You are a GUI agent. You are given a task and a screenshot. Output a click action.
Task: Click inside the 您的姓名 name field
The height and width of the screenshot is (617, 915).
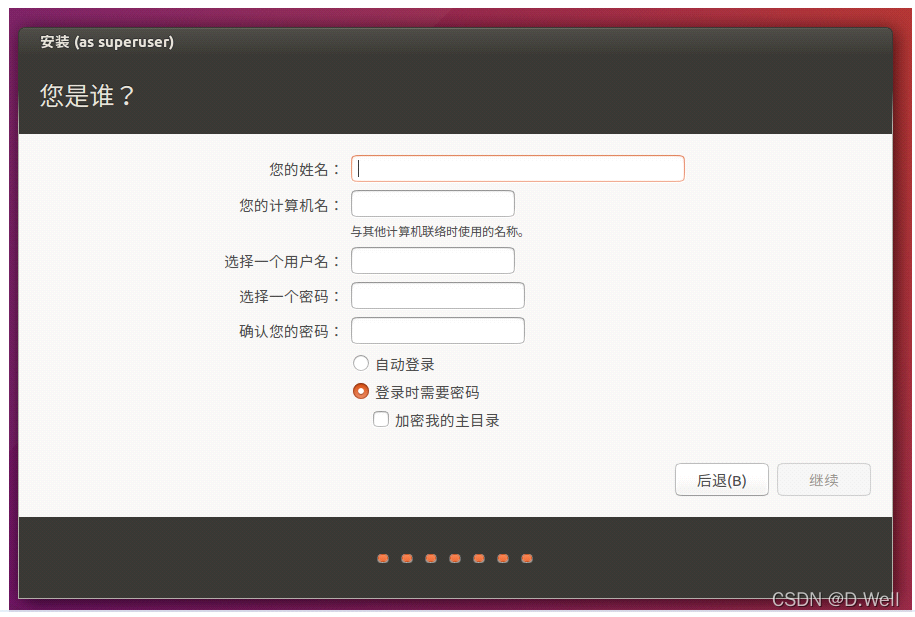pos(516,168)
